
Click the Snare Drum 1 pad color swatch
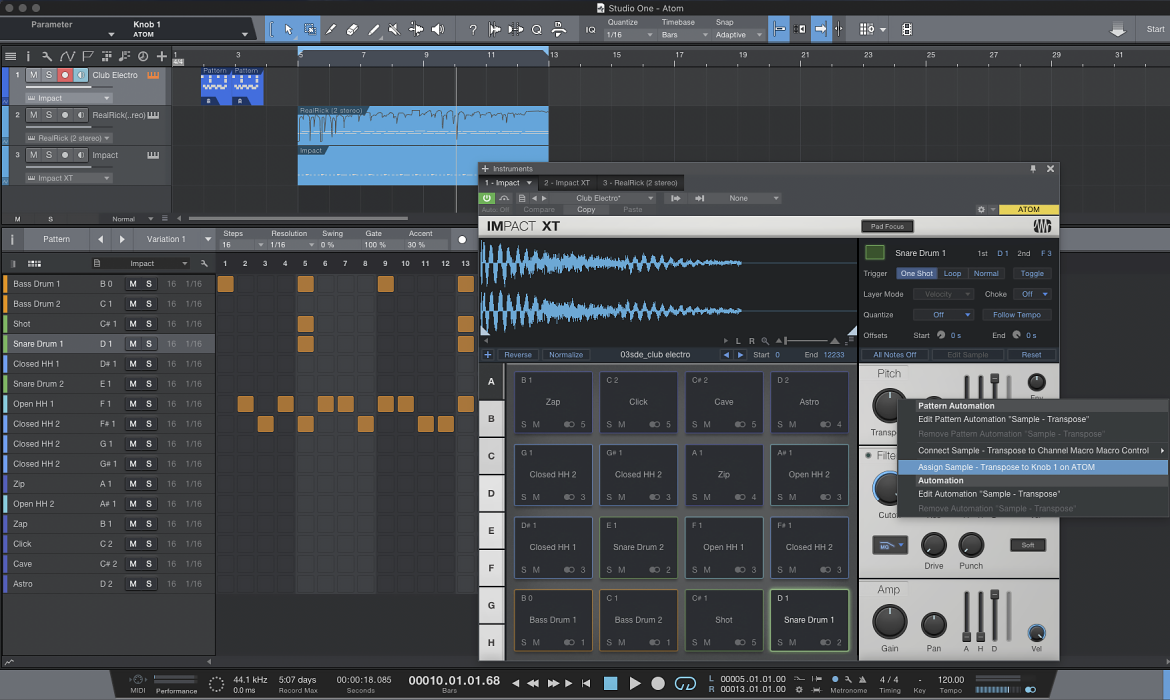click(875, 253)
